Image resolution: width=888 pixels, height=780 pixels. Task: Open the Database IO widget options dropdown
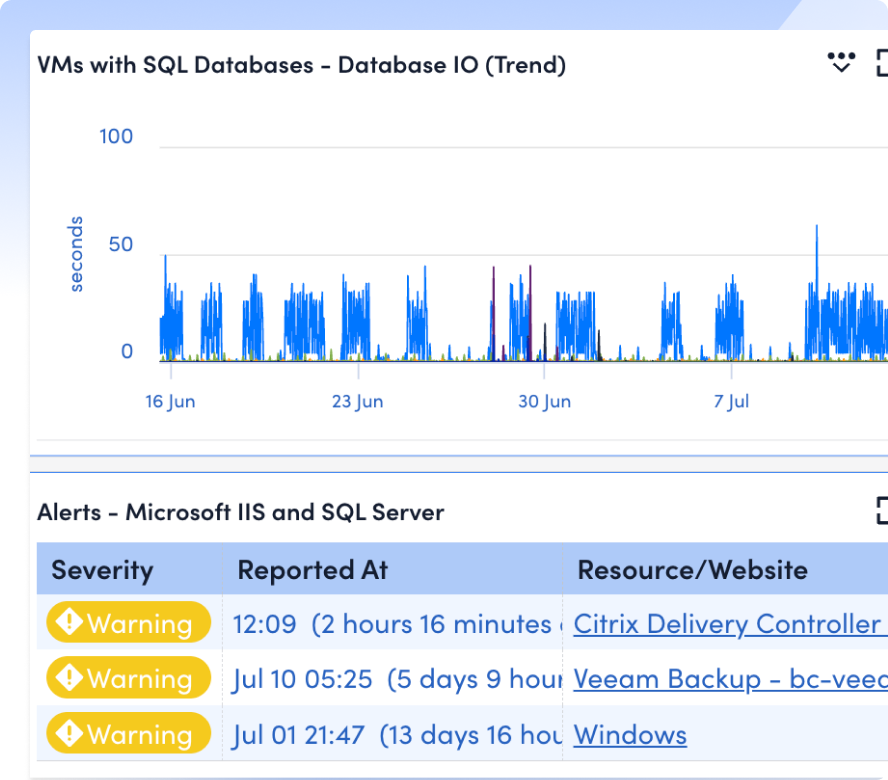click(841, 62)
